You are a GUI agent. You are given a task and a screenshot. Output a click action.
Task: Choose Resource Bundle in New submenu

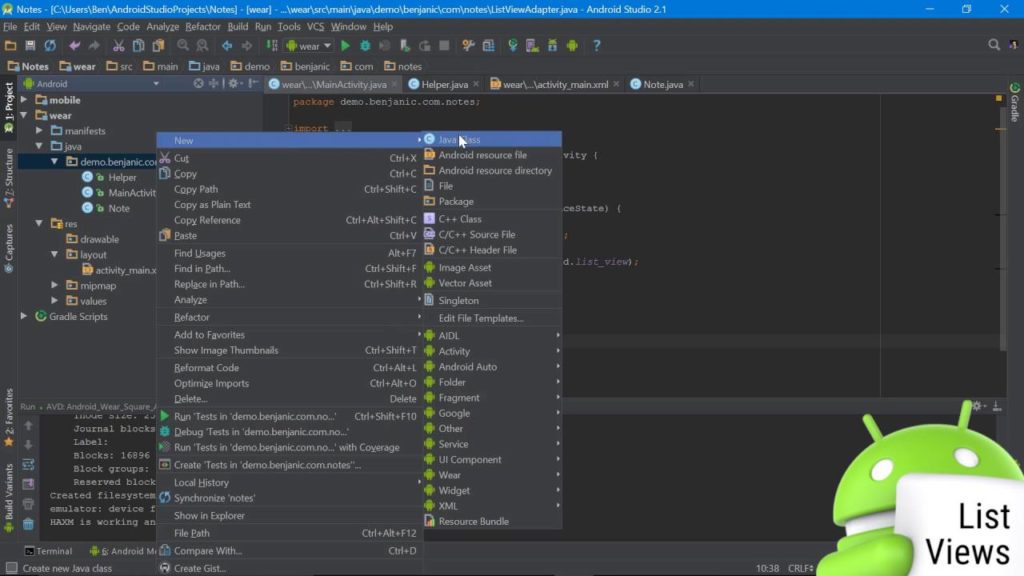pyautogui.click(x=492, y=522)
